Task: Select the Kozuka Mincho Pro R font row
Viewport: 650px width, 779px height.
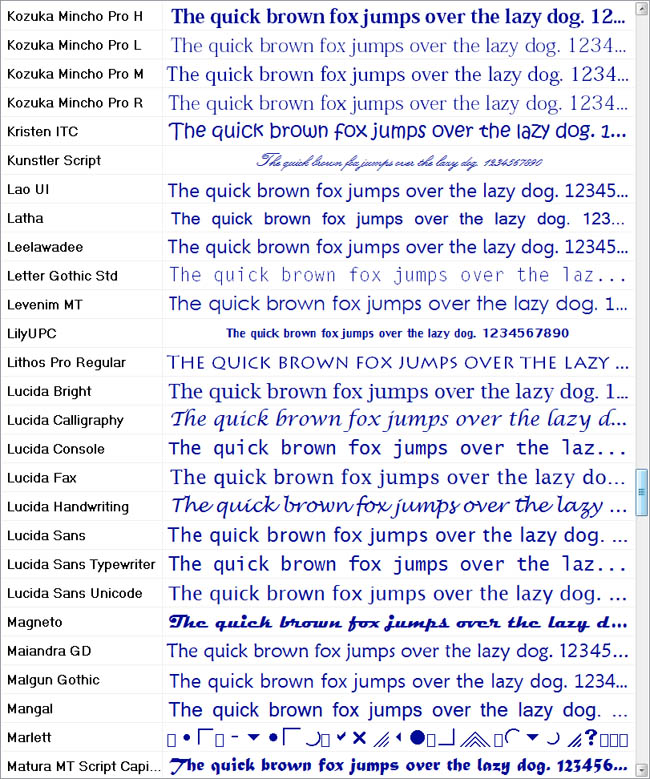Action: point(318,103)
